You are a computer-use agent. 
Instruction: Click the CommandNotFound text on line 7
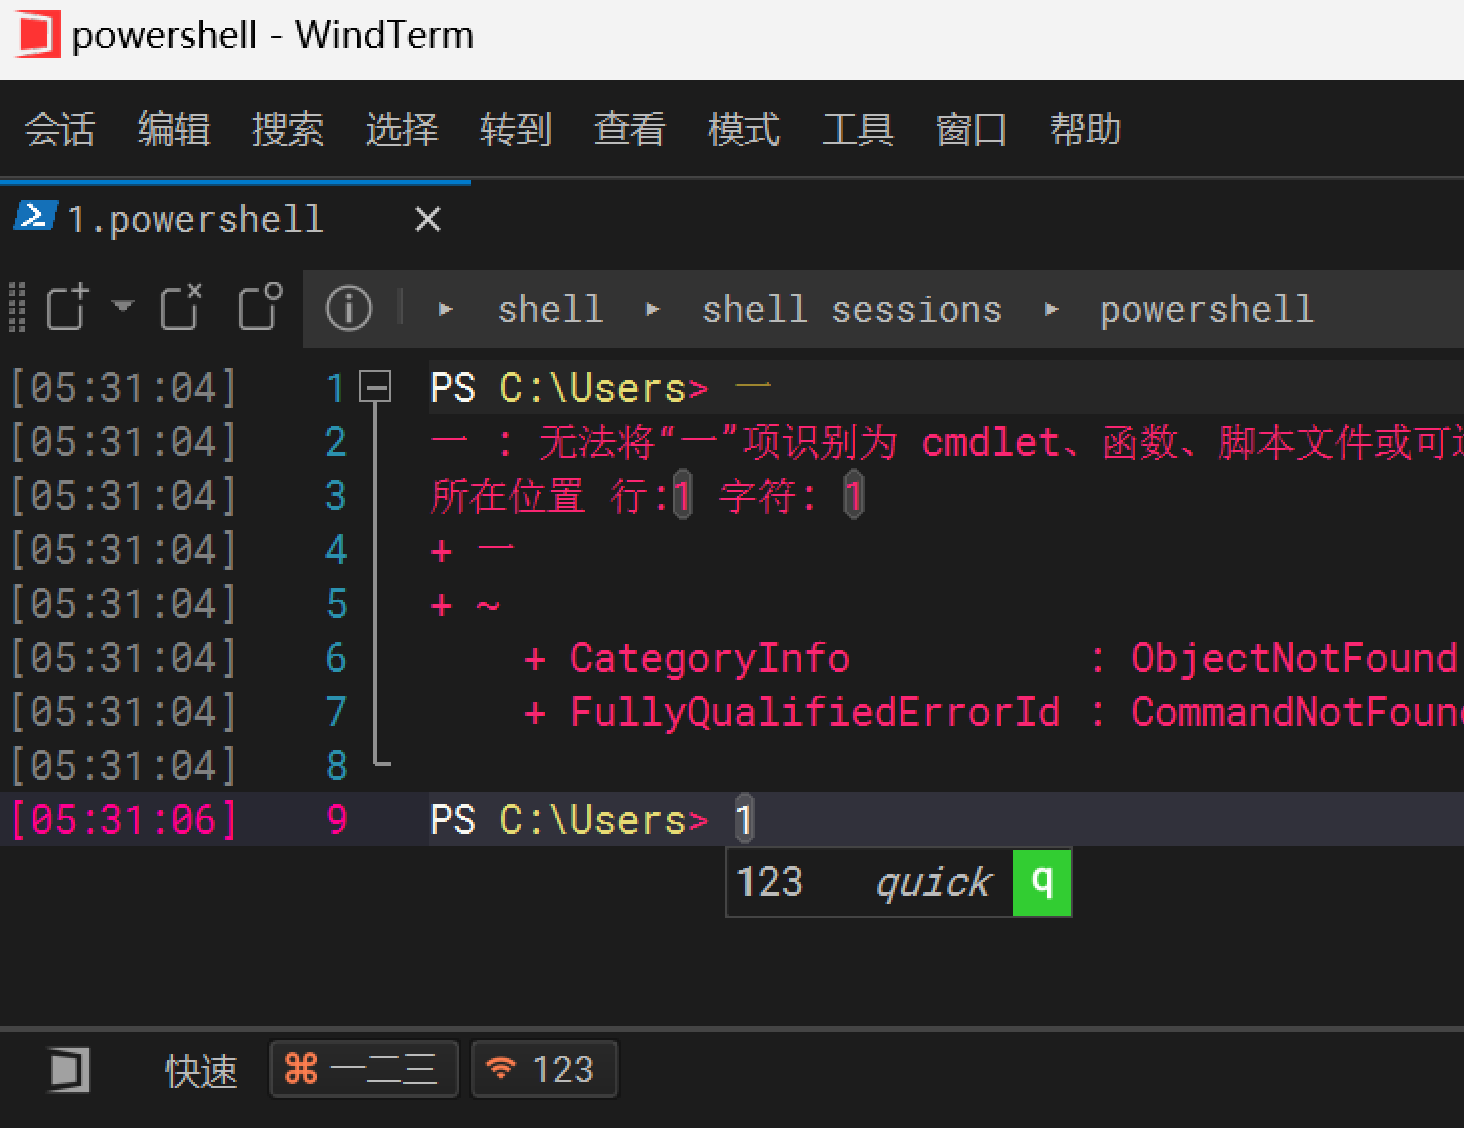click(x=1297, y=712)
